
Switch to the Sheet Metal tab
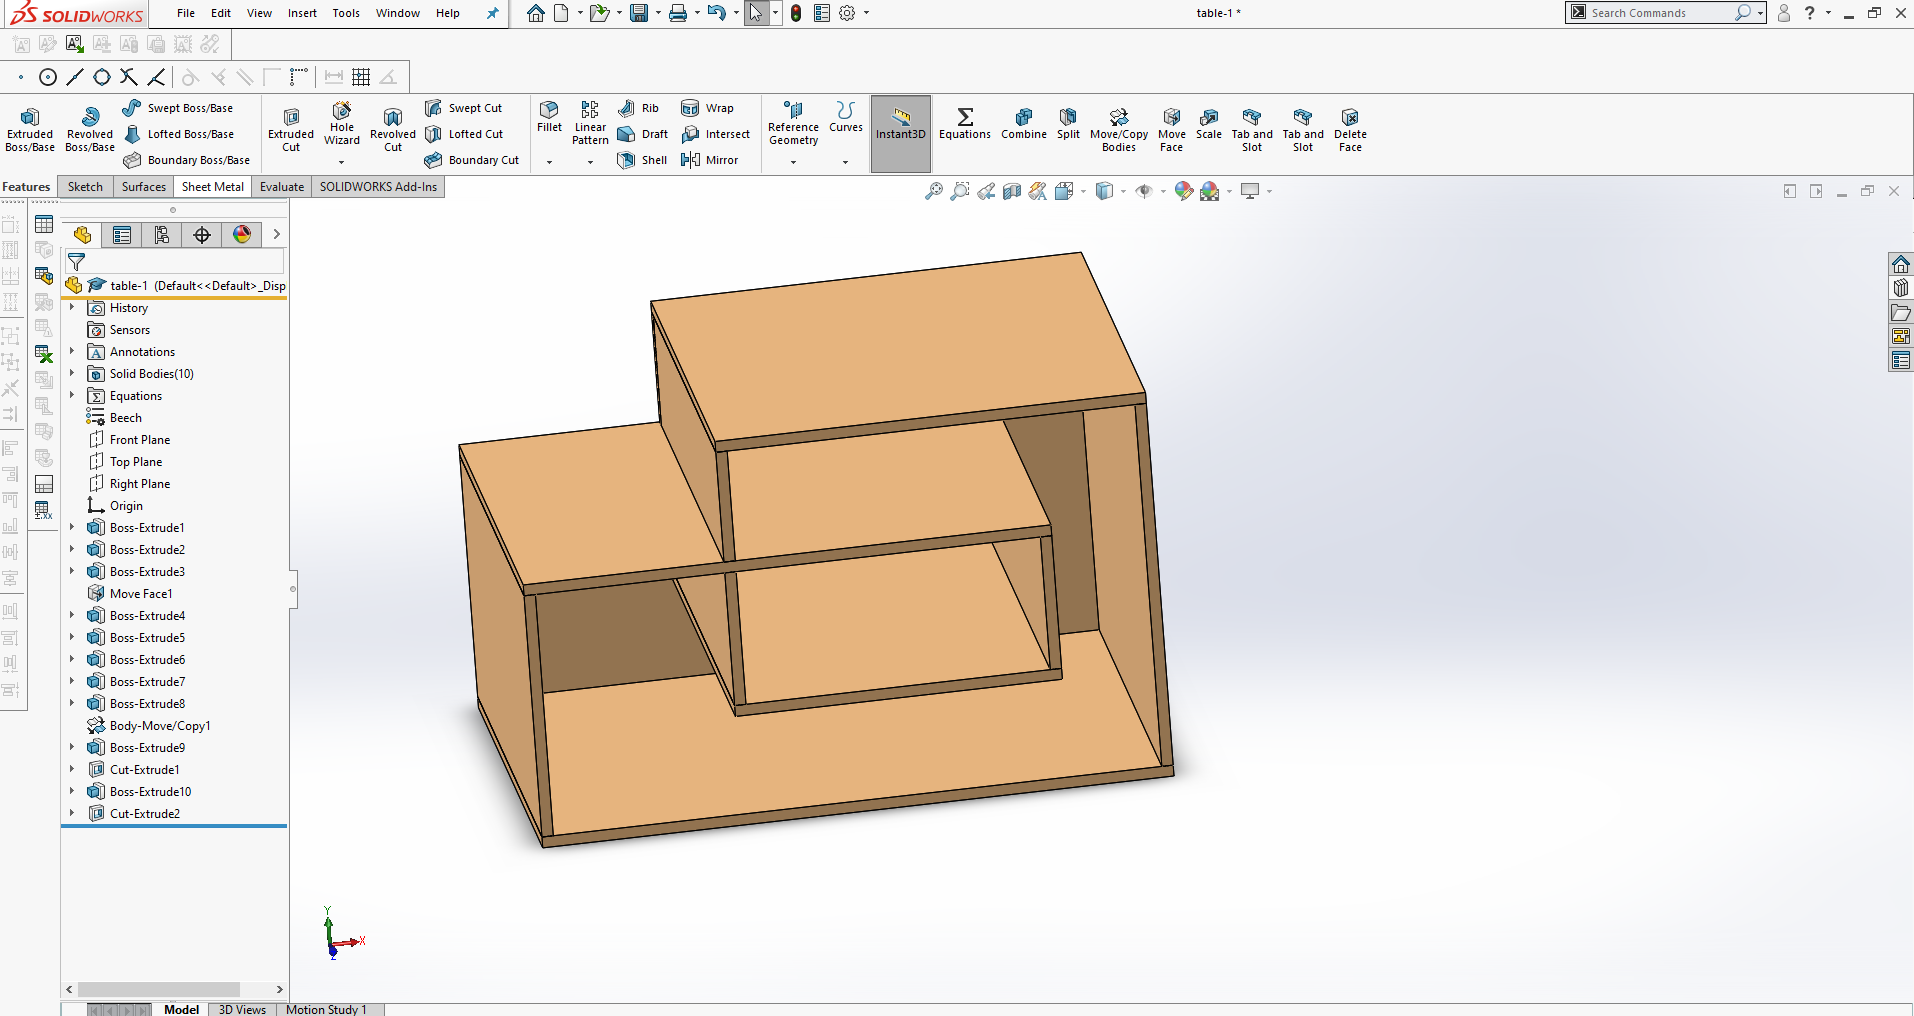click(x=213, y=187)
